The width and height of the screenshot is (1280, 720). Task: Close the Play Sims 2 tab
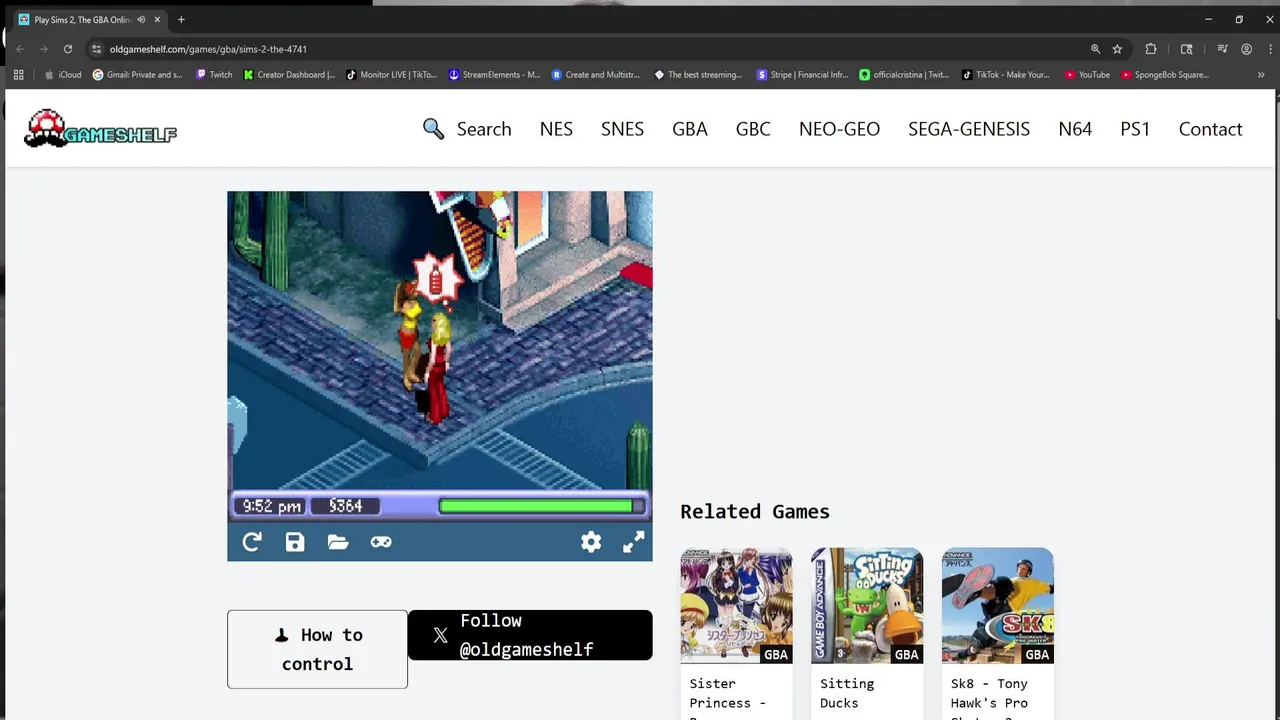[157, 20]
